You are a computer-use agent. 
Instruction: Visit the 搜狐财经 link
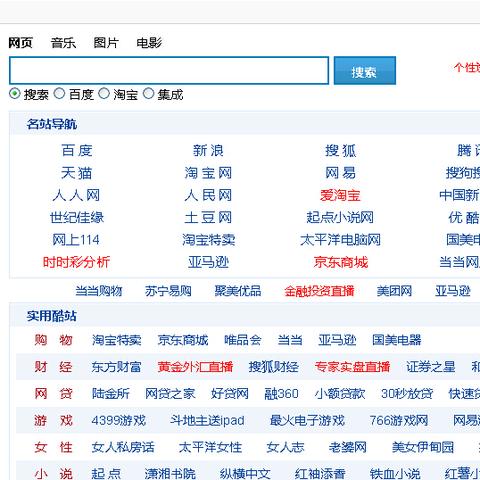pyautogui.click(x=274, y=367)
